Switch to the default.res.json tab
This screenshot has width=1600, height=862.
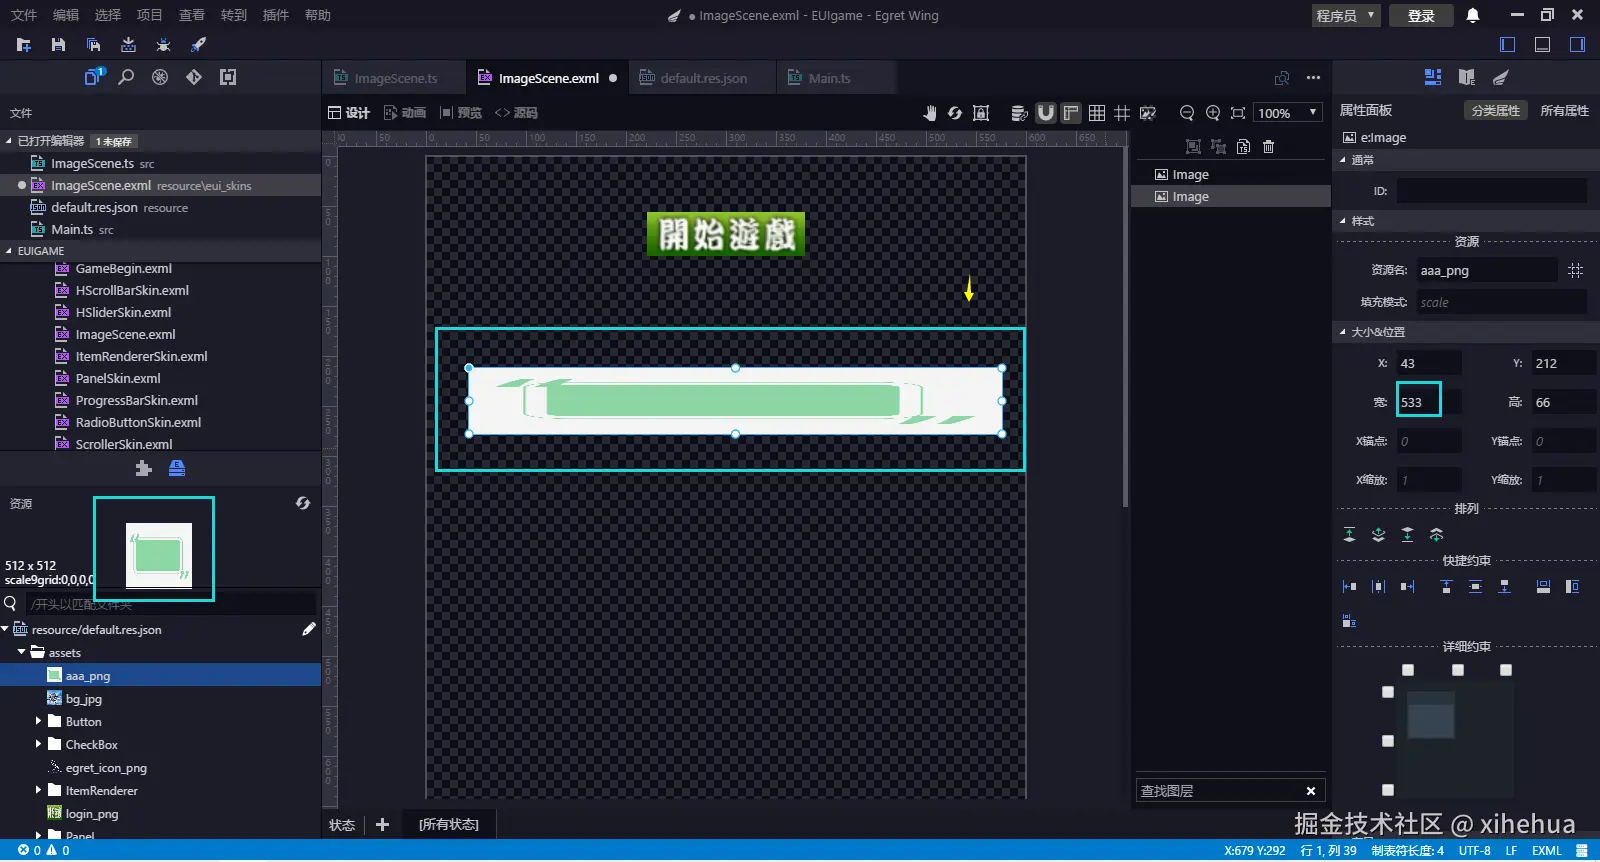[703, 78]
